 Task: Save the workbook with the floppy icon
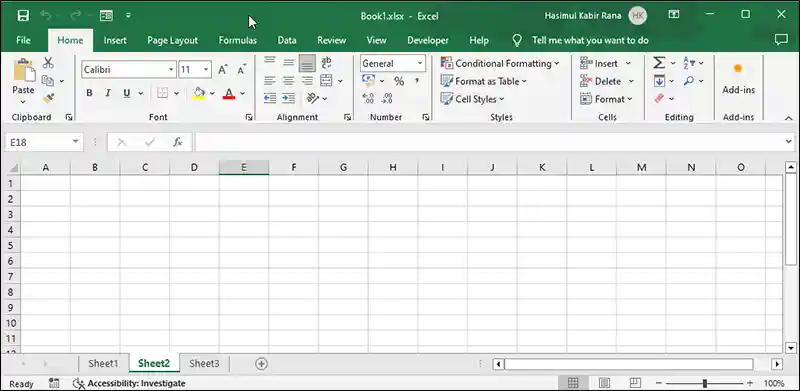(x=23, y=15)
